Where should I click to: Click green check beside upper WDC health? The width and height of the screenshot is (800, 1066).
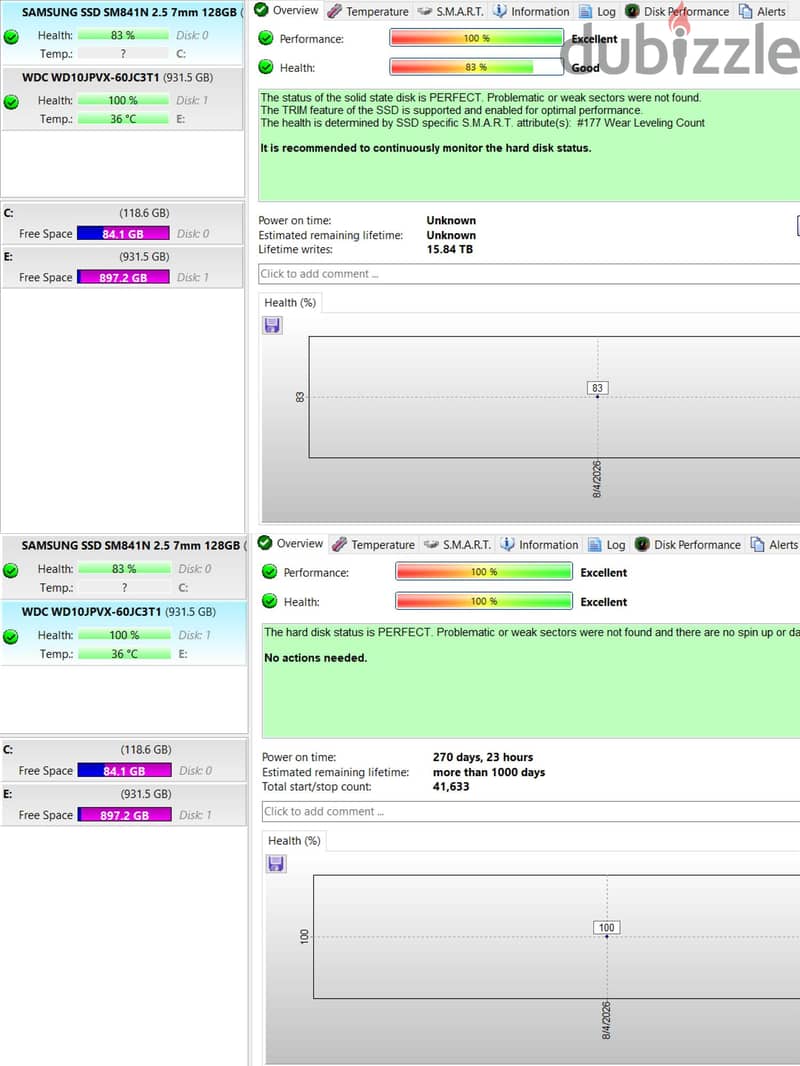(x=11, y=103)
